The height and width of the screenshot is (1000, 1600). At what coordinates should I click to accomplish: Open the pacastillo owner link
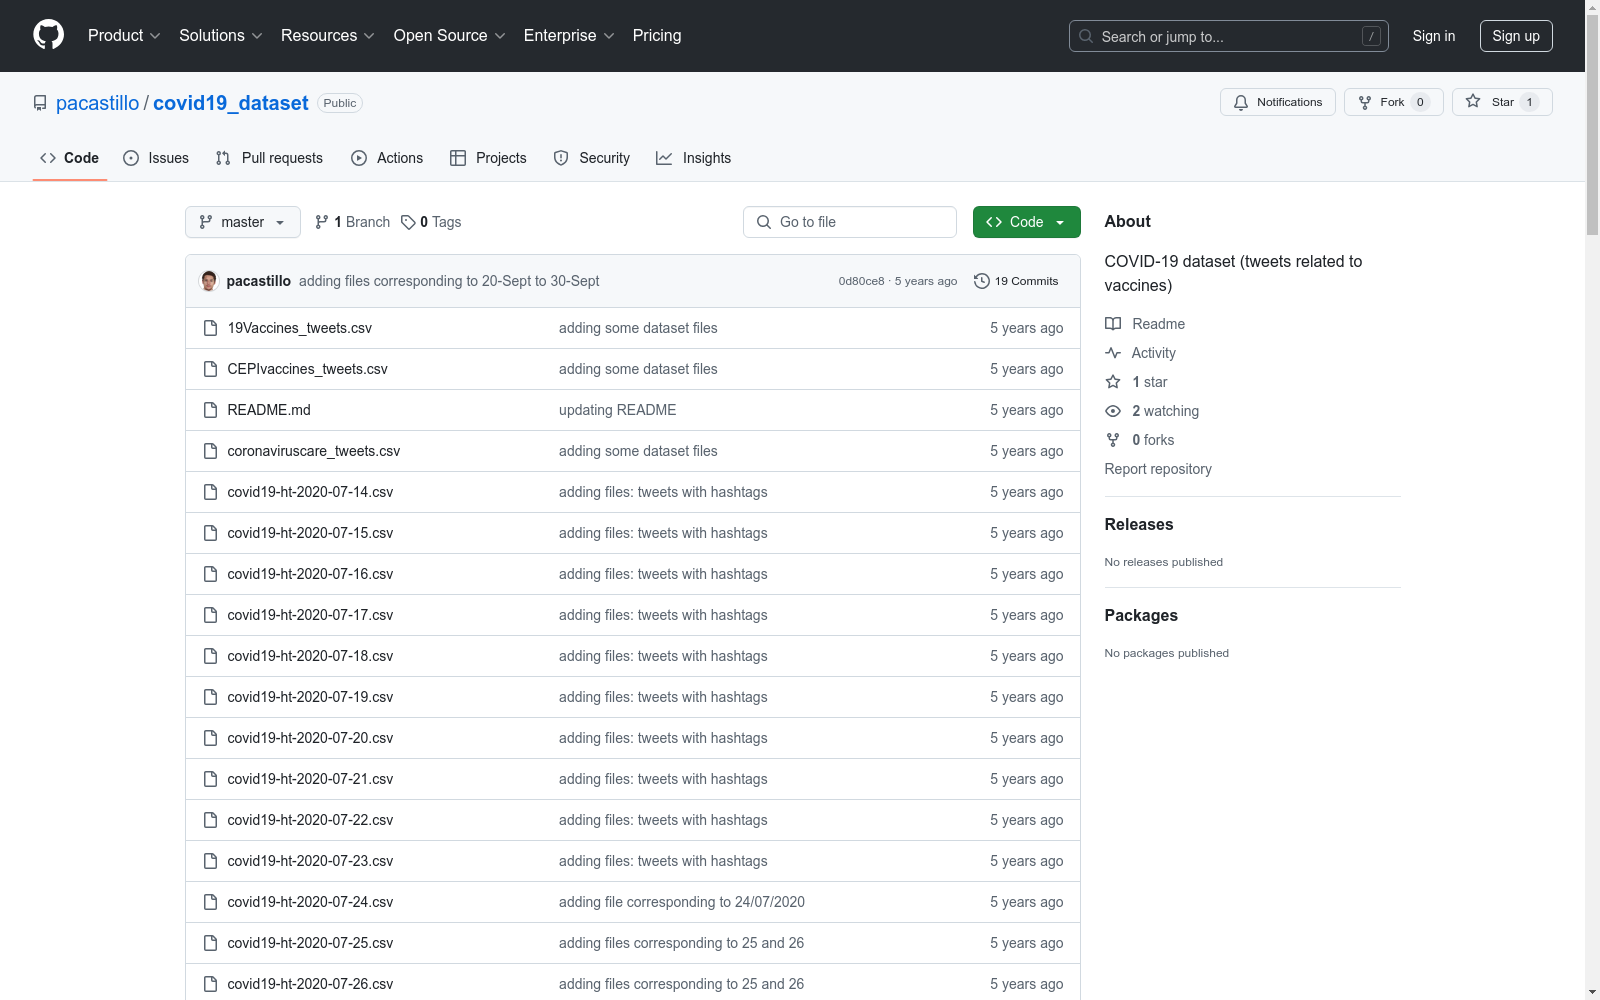[98, 103]
